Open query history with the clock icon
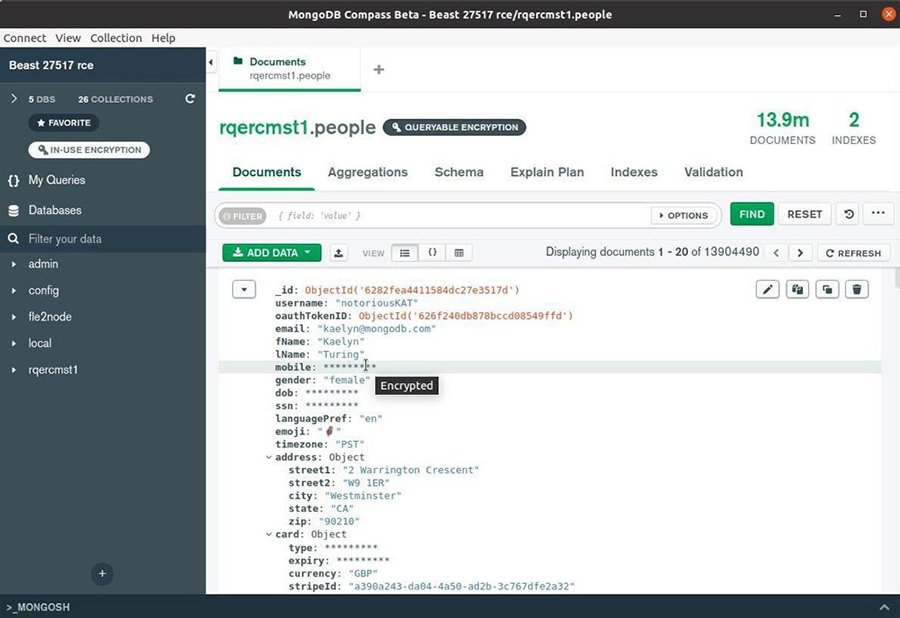The width and height of the screenshot is (900, 618). (846, 214)
